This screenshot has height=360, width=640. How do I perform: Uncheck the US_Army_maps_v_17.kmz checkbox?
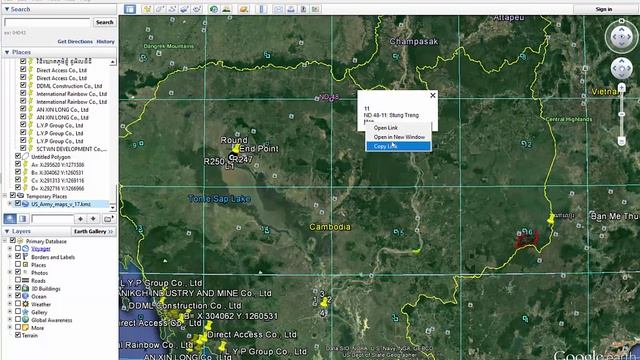point(18,203)
